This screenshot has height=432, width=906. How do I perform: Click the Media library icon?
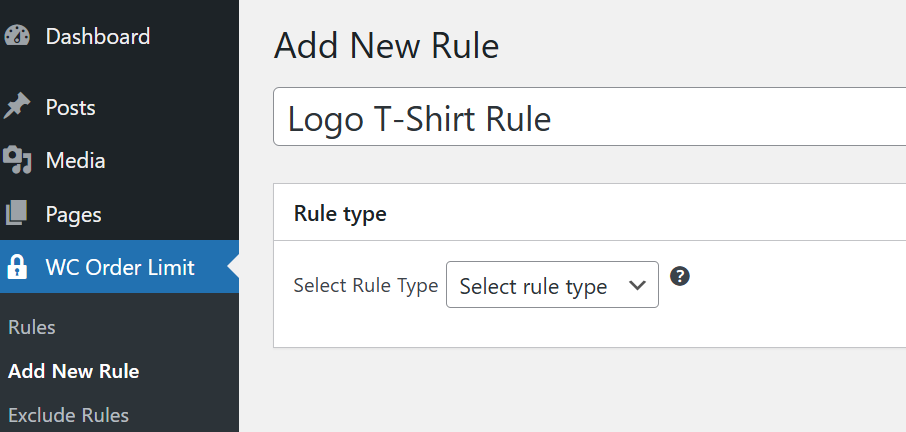(17, 160)
